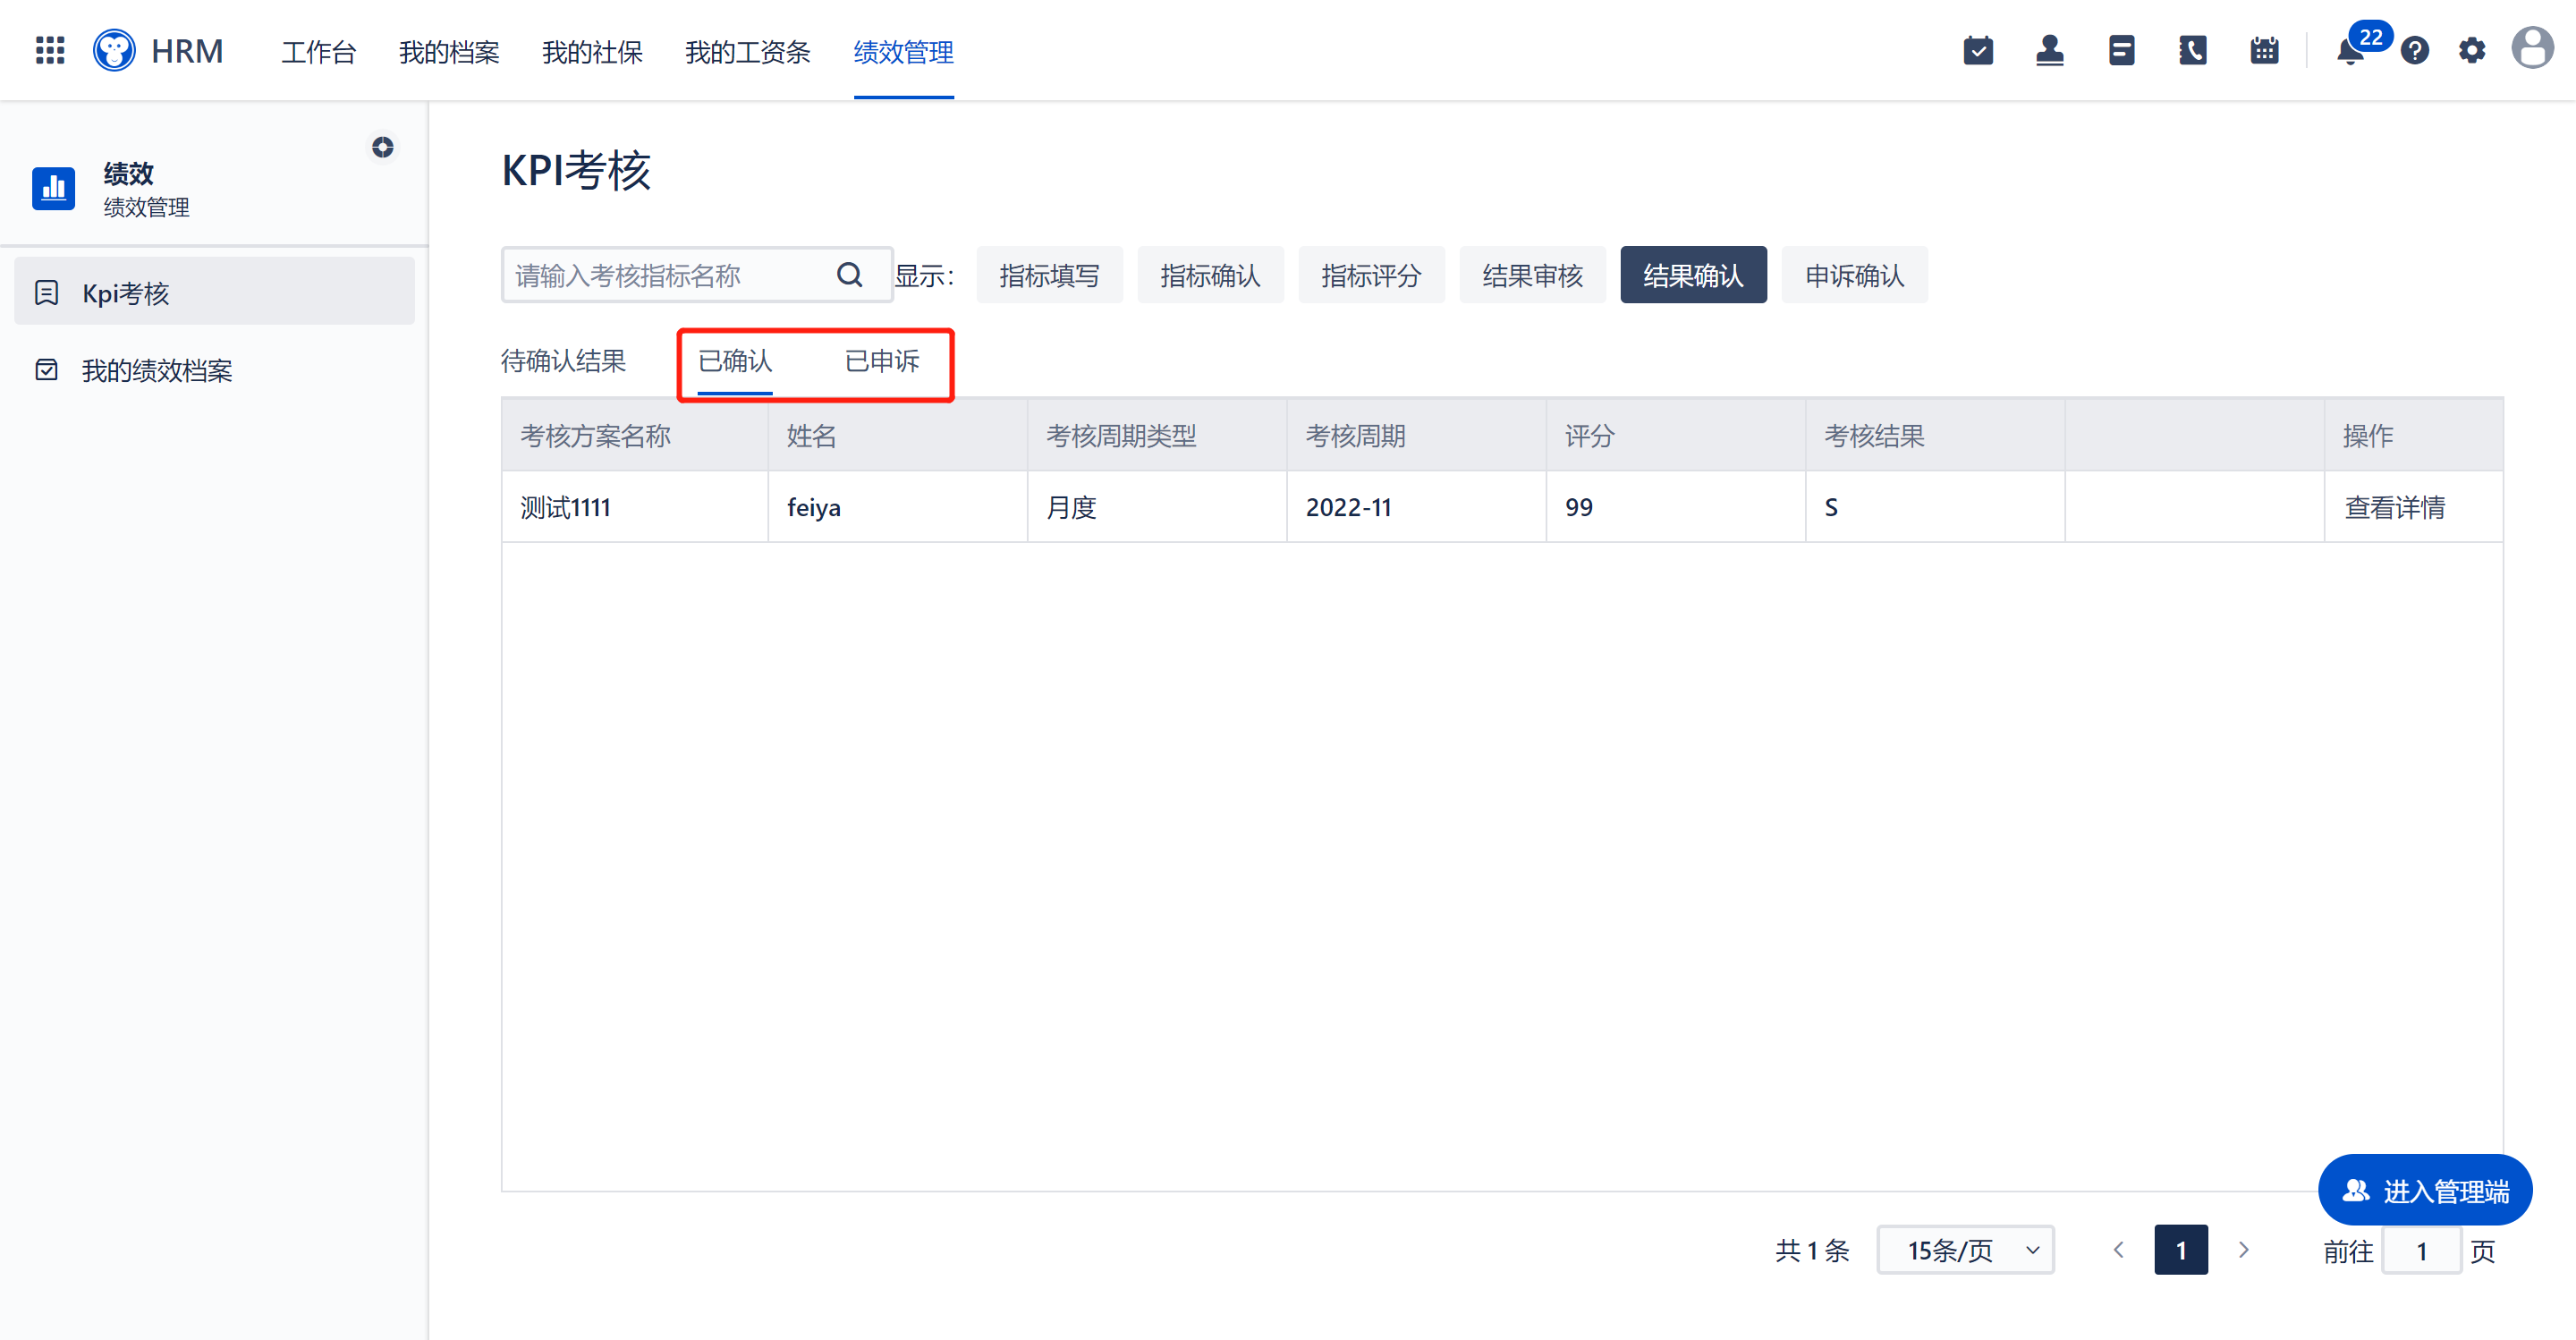Open the 我的工资条 menu

pos(747,52)
